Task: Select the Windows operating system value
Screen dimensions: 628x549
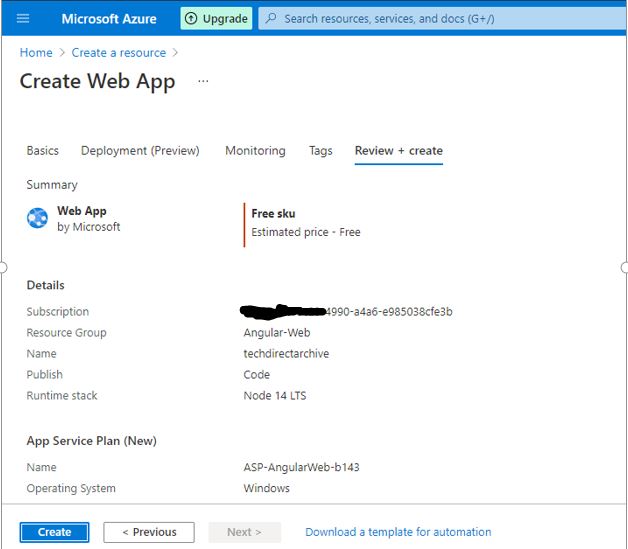Action: point(266,488)
